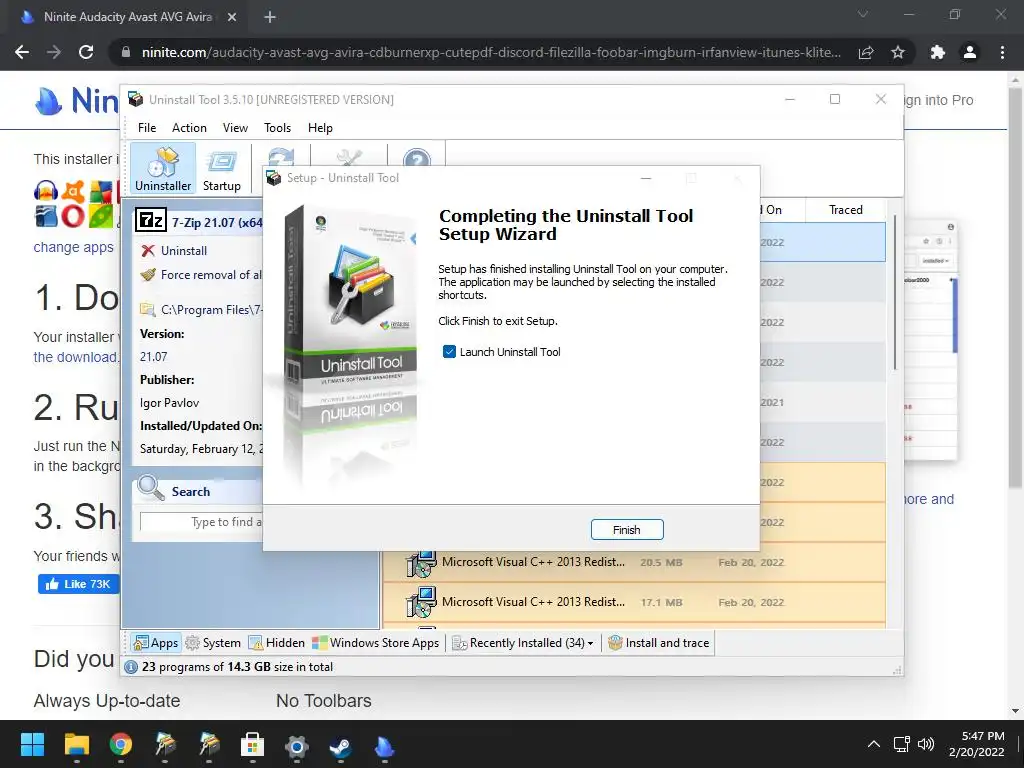Click the Finish button in Setup wizard
Image resolution: width=1024 pixels, height=768 pixels.
click(x=626, y=530)
